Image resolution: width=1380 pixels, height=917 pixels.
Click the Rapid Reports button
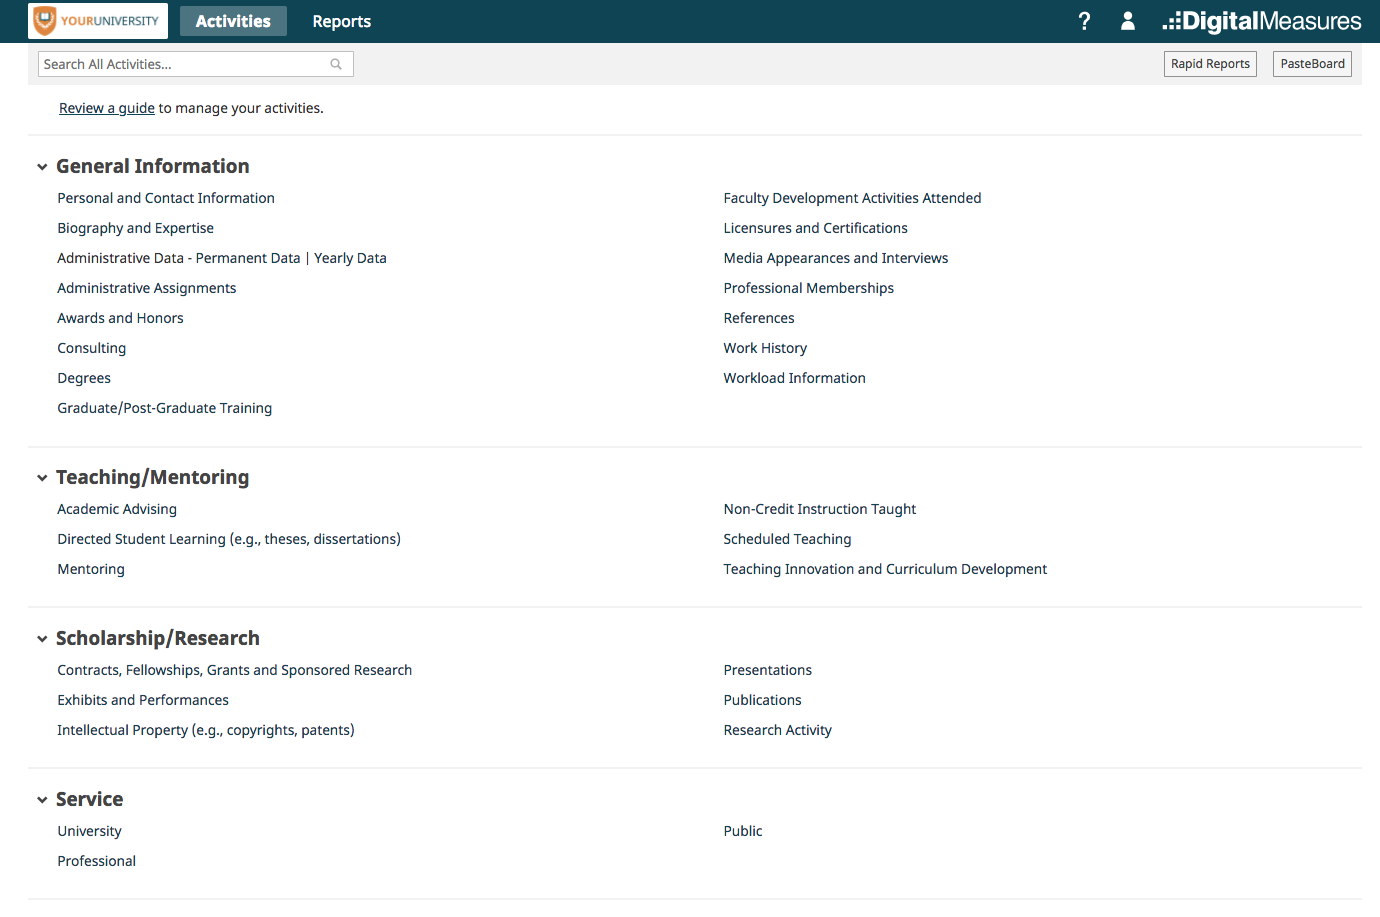pos(1210,64)
